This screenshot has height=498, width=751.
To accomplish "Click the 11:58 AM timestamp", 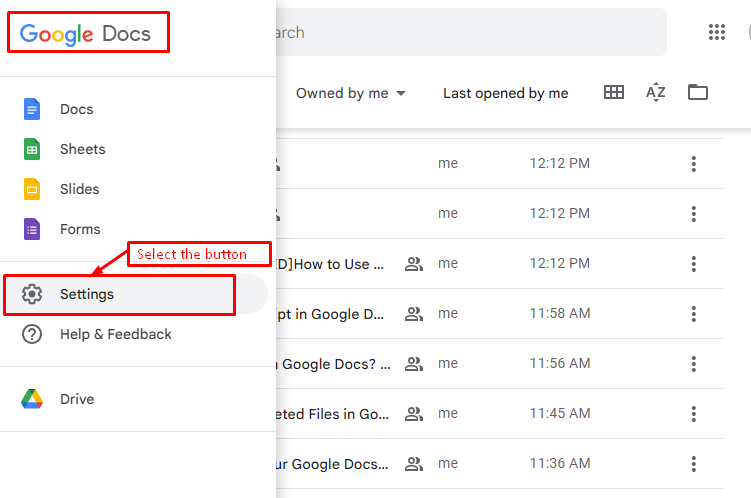I will click(x=560, y=313).
